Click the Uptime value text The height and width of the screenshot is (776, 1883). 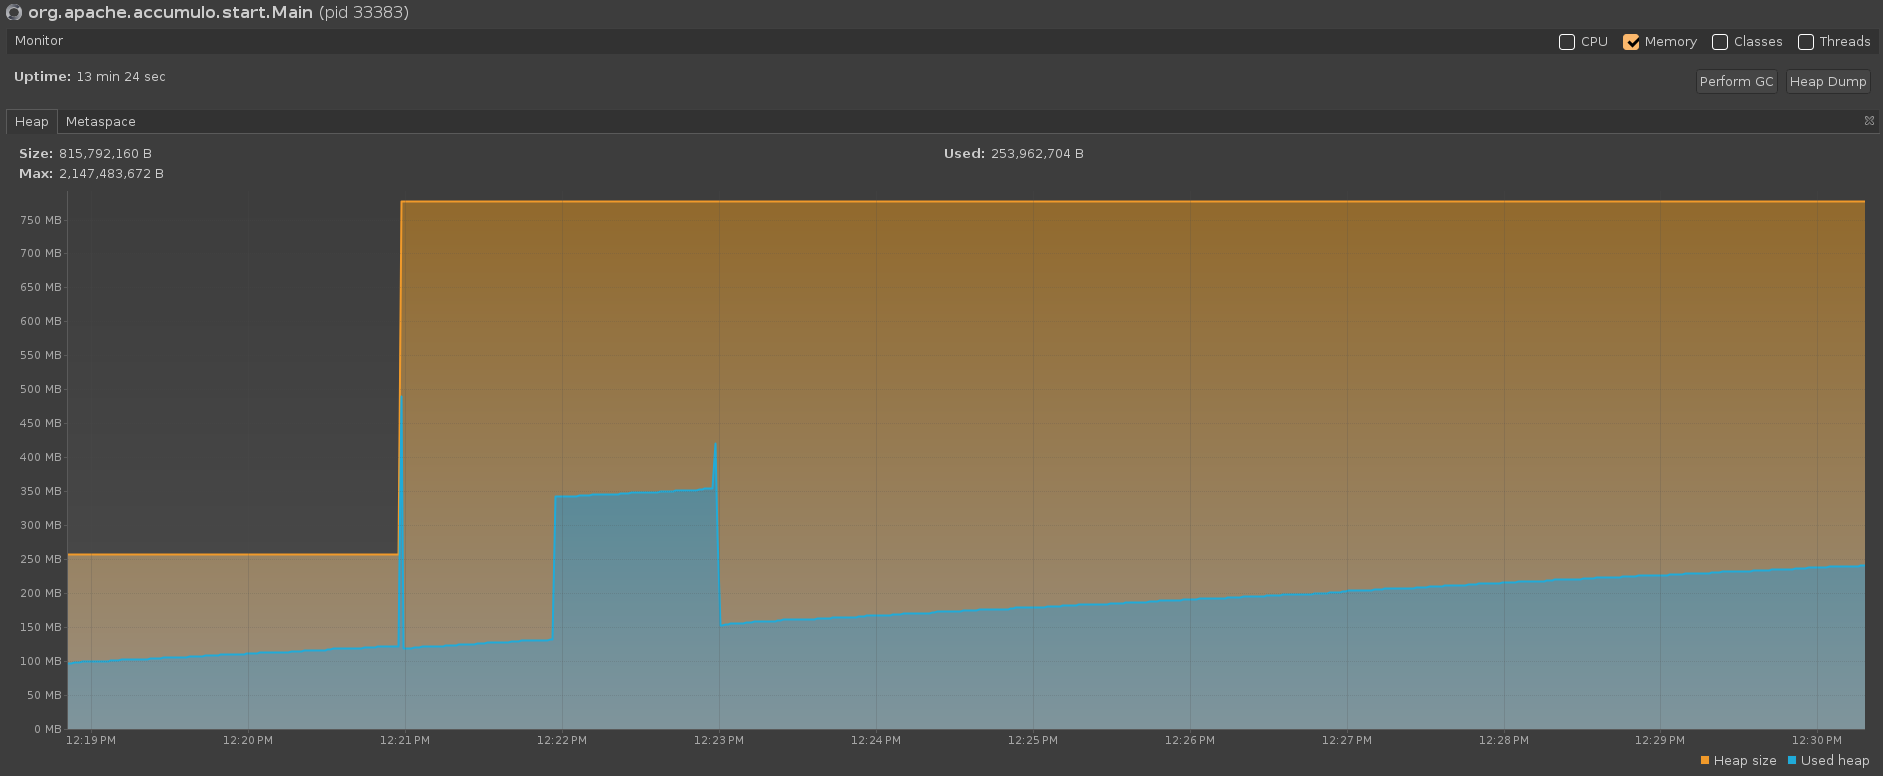point(121,77)
